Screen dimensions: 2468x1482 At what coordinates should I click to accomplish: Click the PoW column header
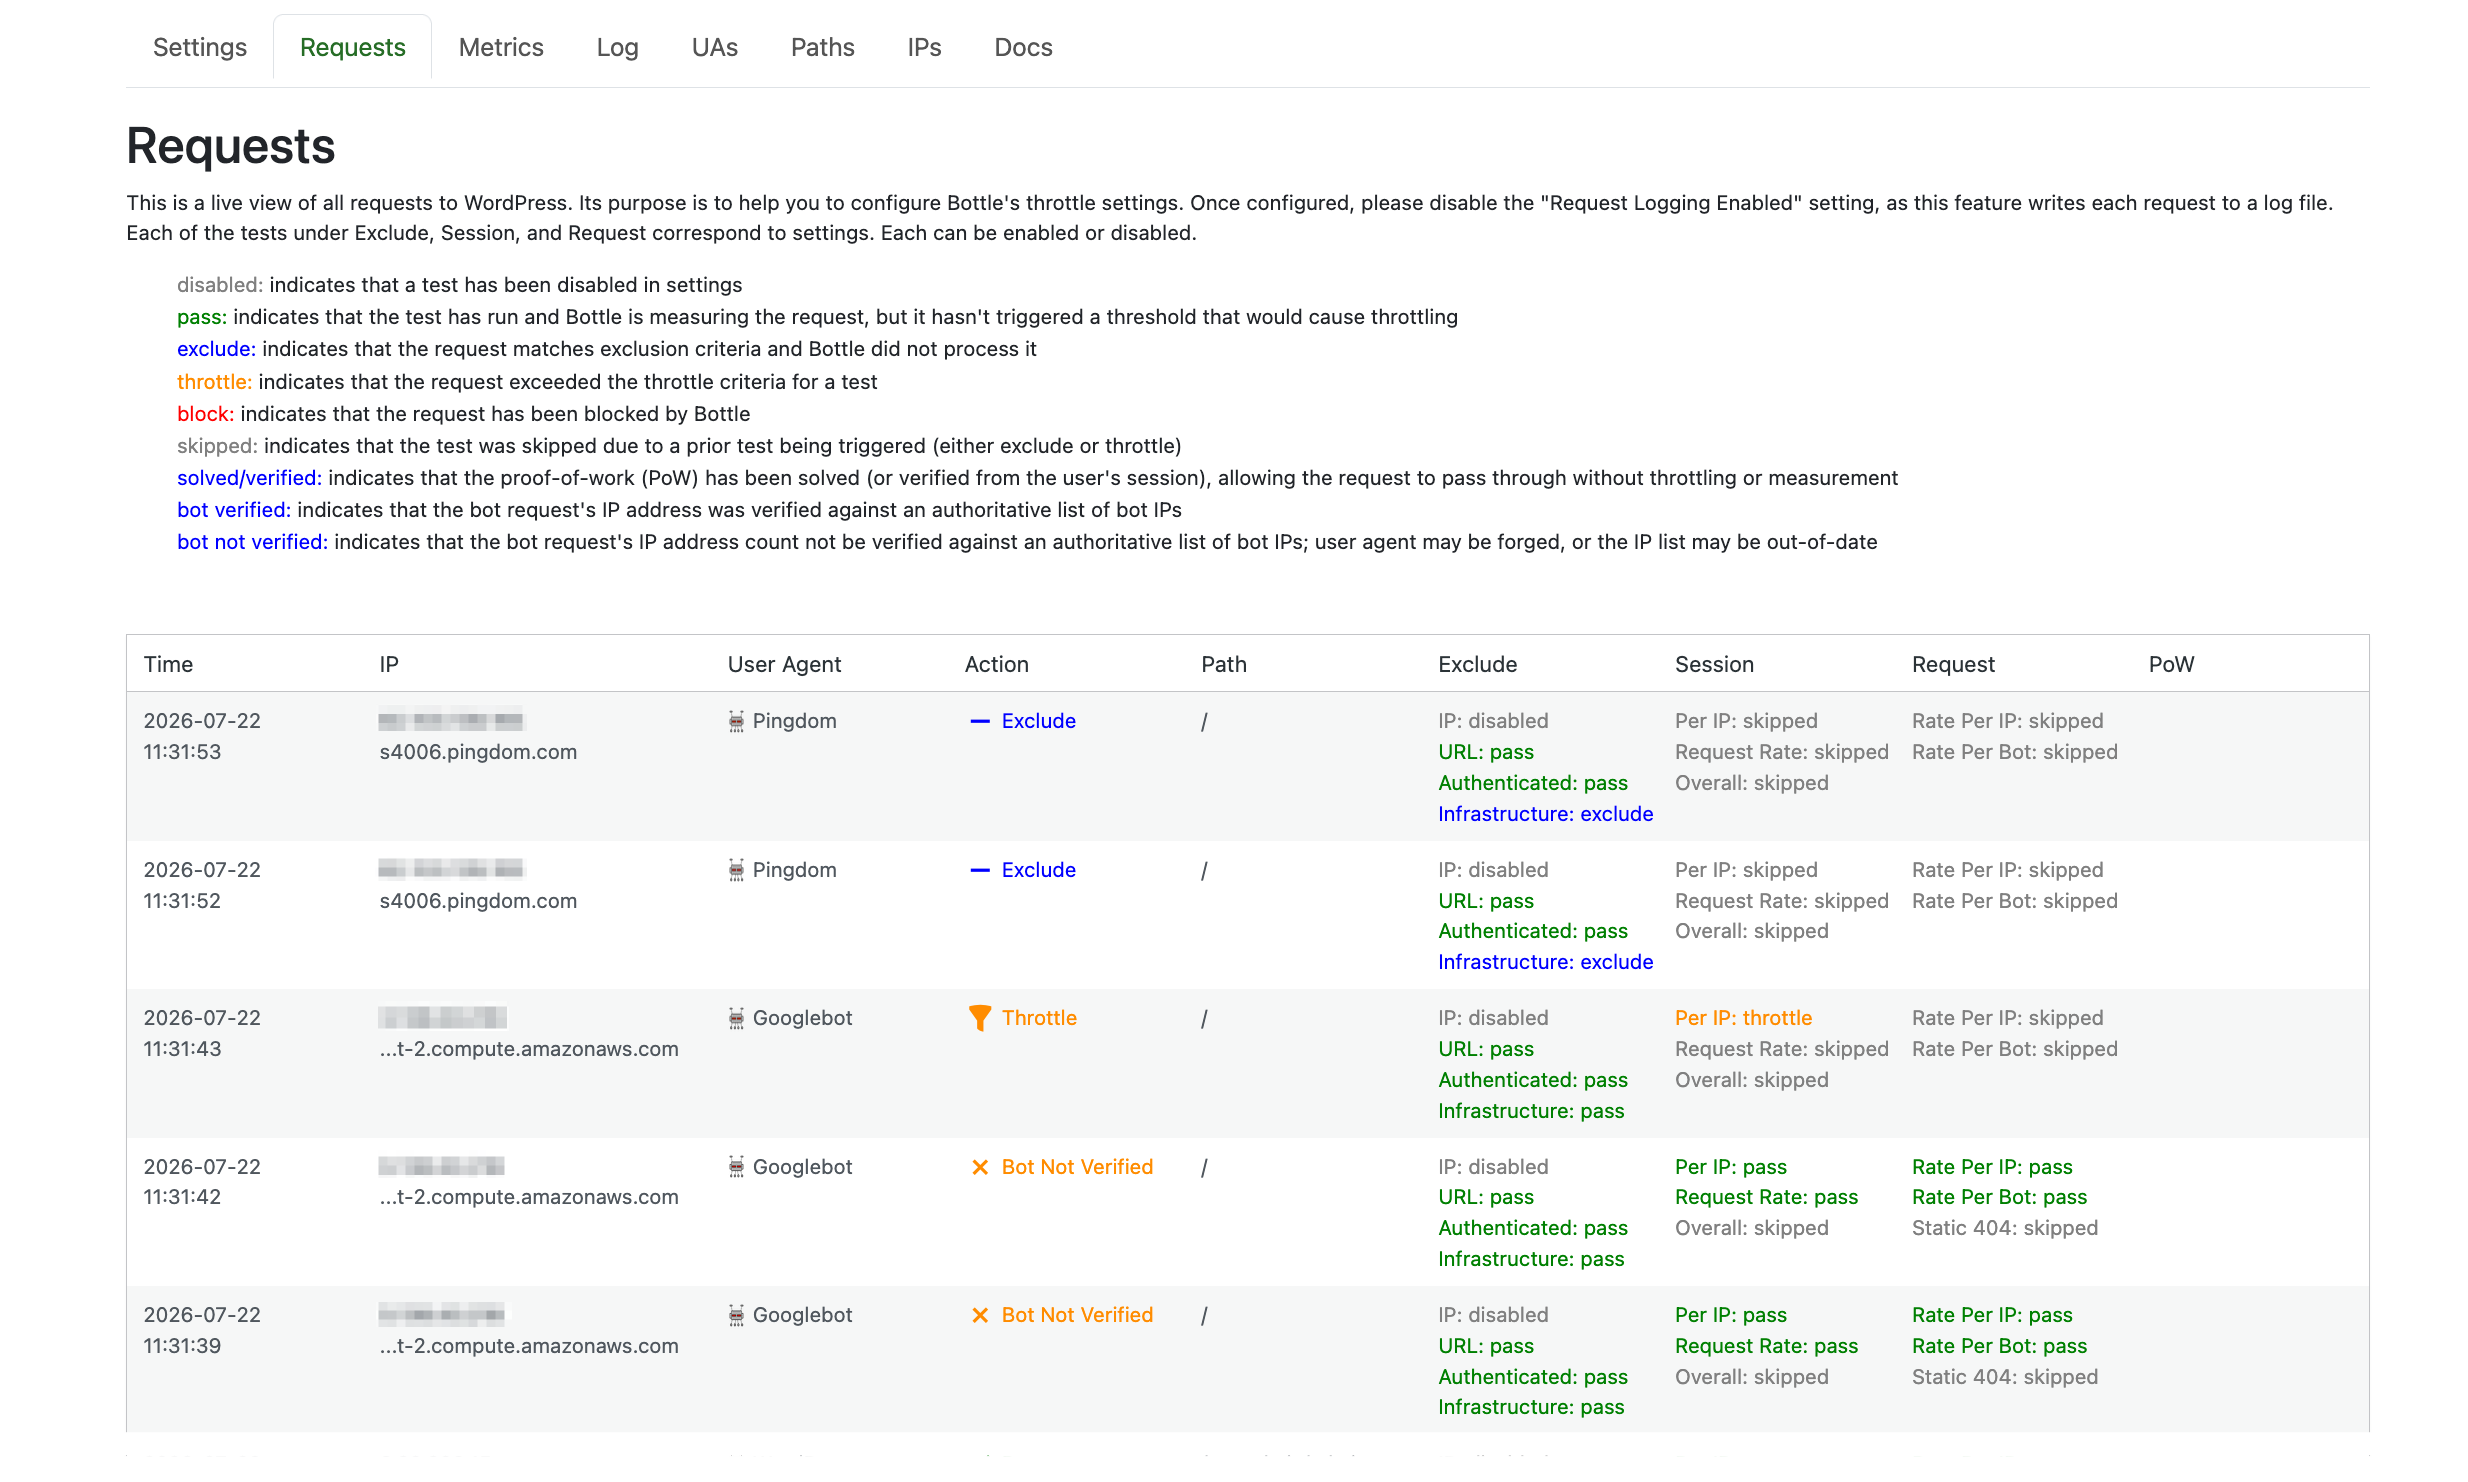[2171, 664]
